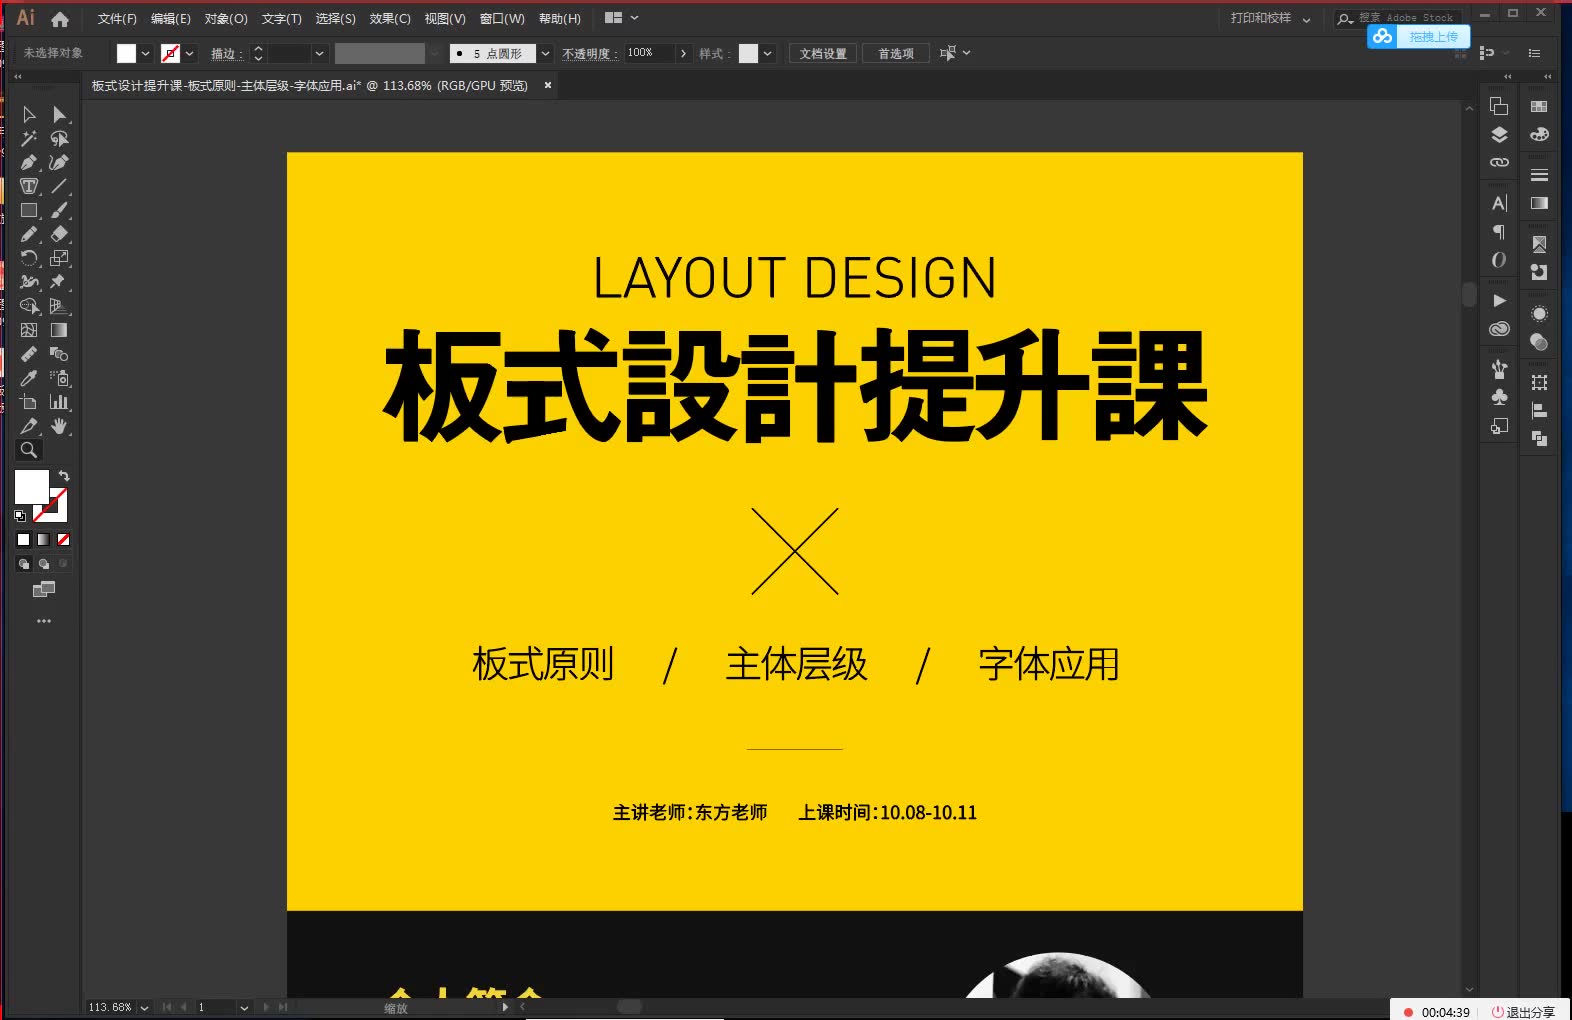The image size is (1572, 1020).
Task: Open the Swatches panel icon
Action: (1539, 107)
